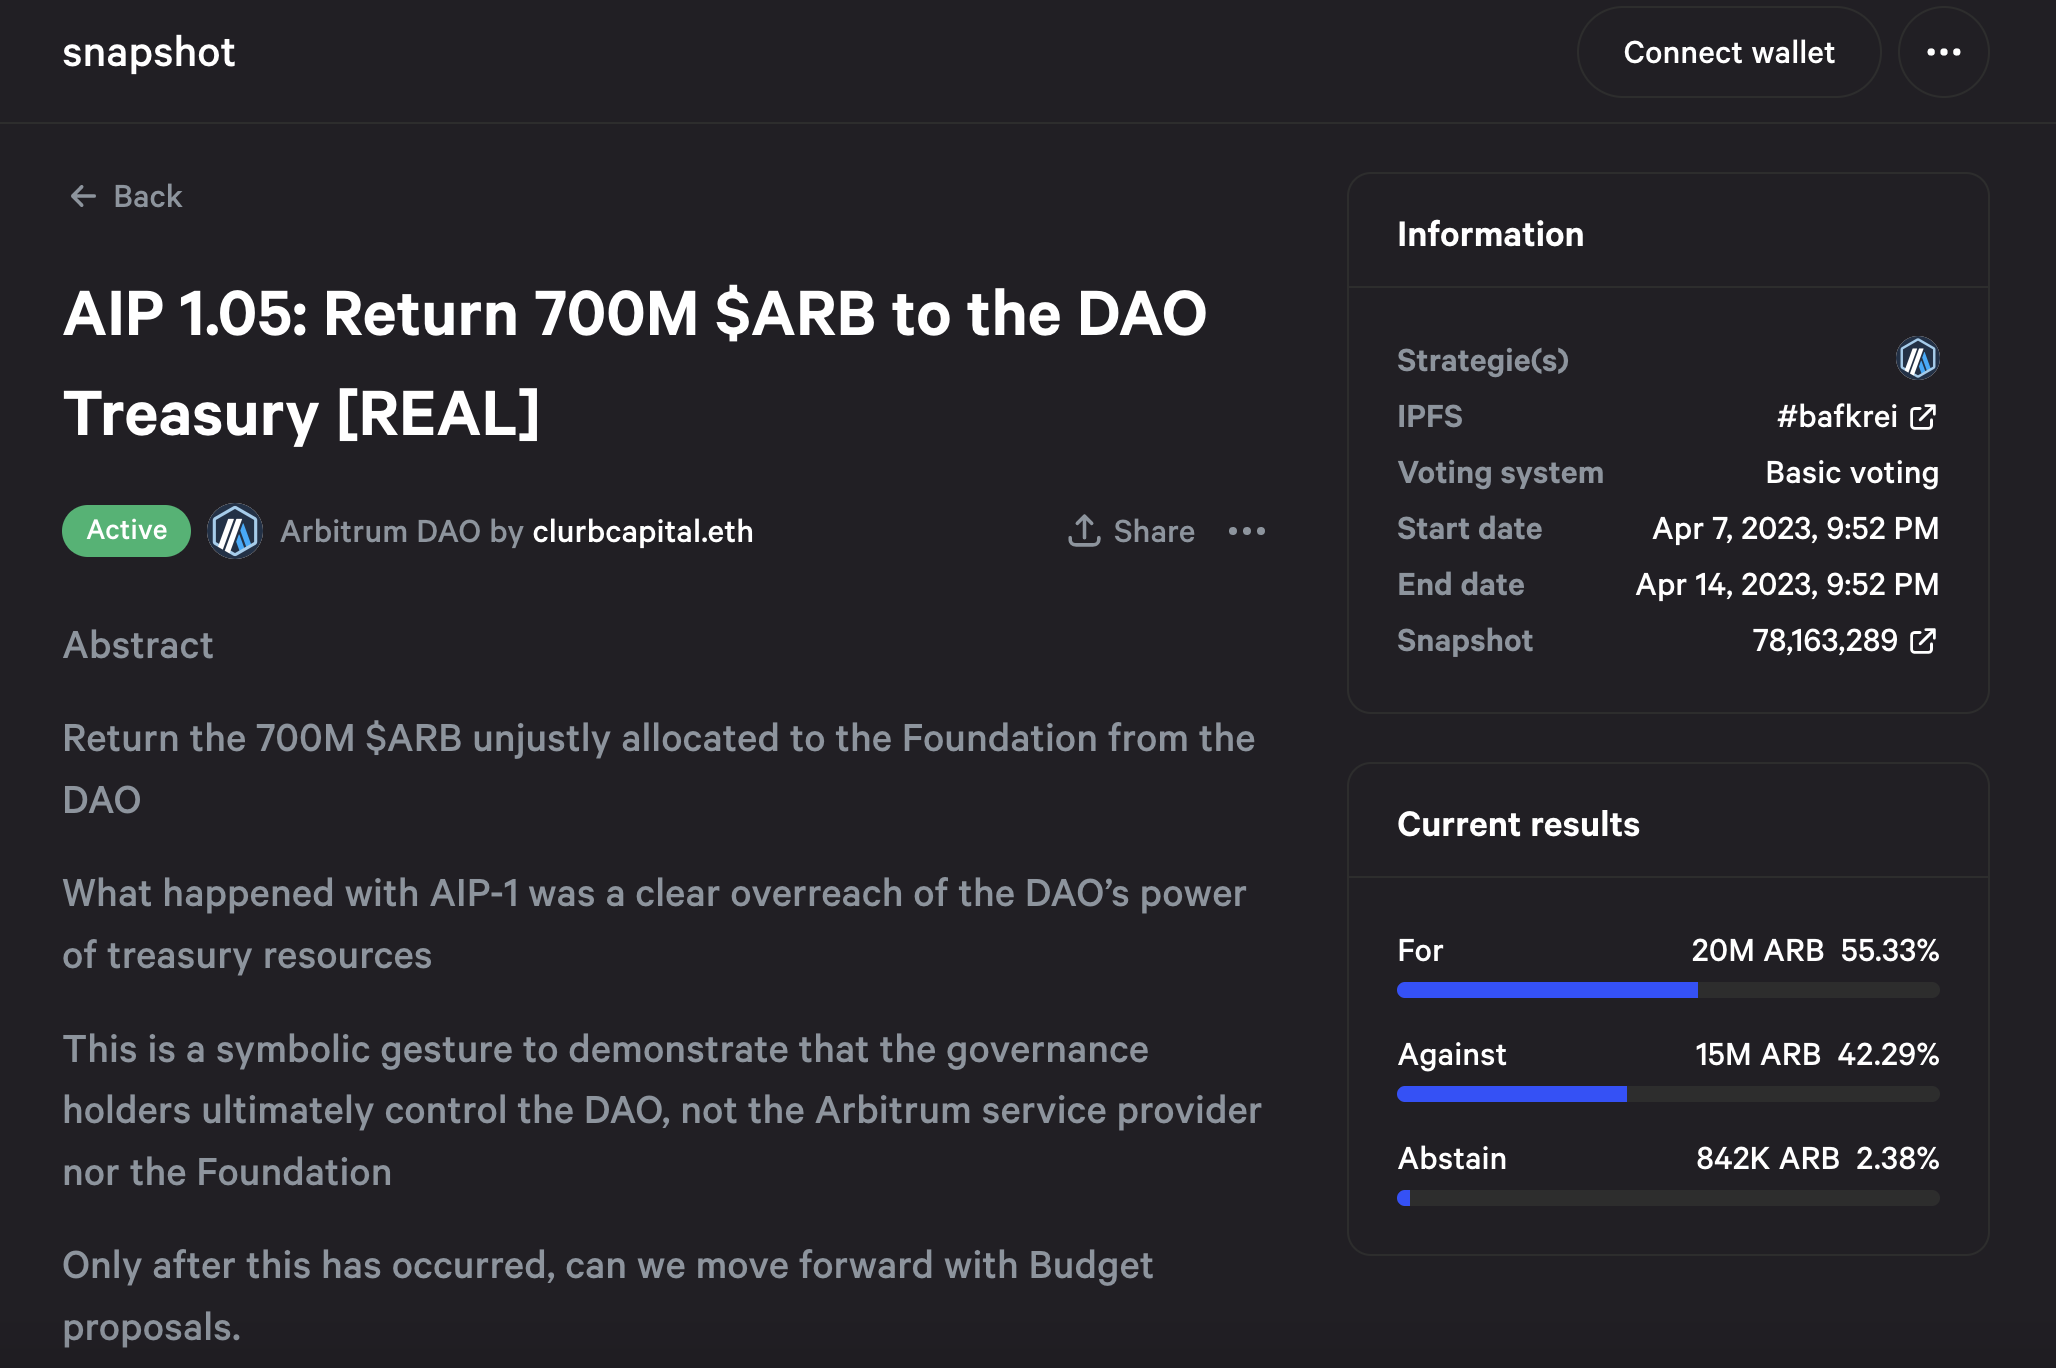Image resolution: width=2056 pixels, height=1368 pixels.
Task: Click the Share upload icon
Action: (1084, 531)
